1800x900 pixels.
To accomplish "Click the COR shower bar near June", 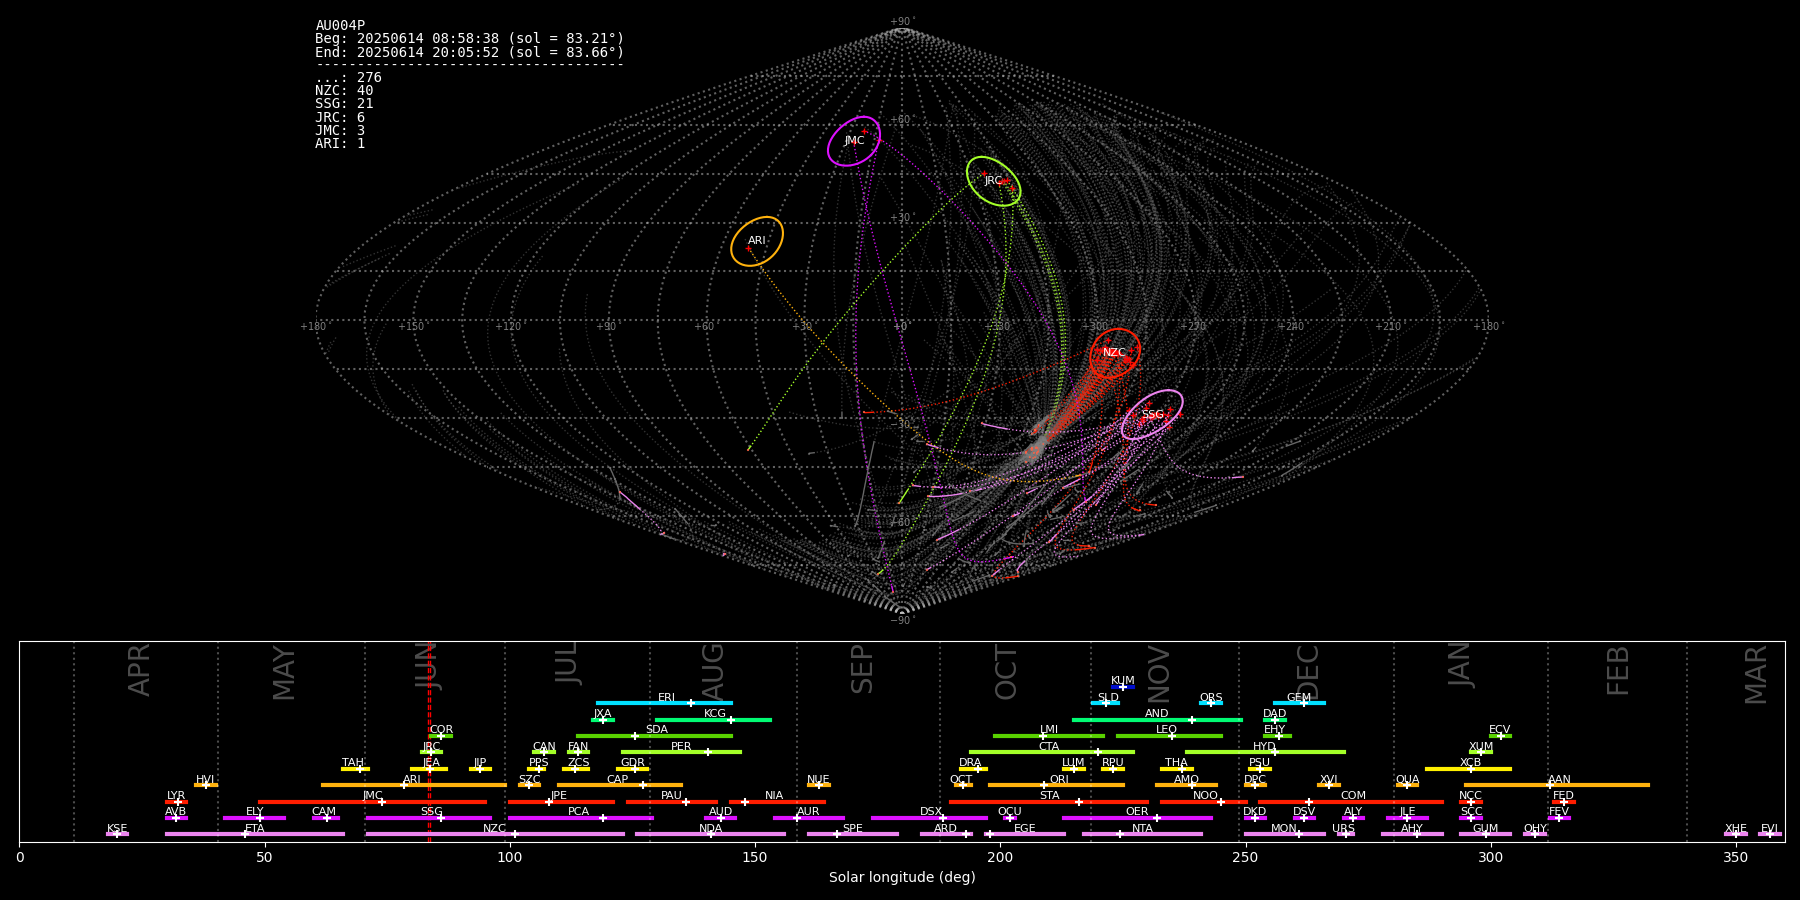I will [441, 735].
